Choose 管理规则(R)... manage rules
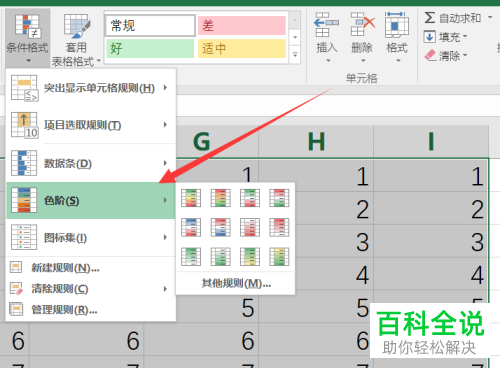 [91, 310]
